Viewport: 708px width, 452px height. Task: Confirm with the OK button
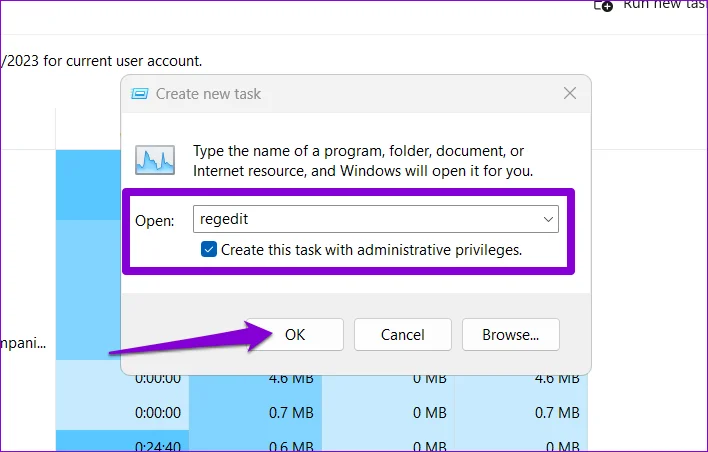(295, 335)
